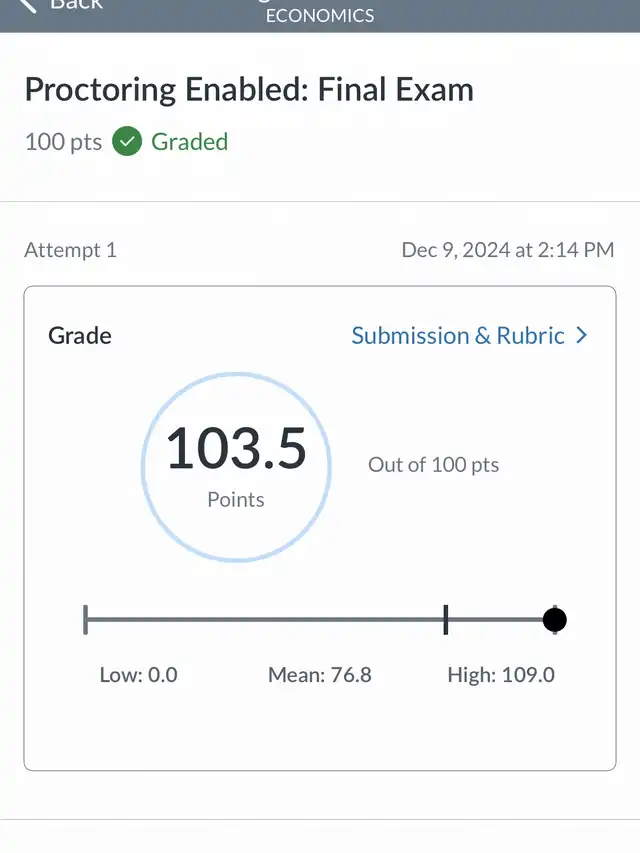Image resolution: width=640 pixels, height=853 pixels.
Task: Tap the High: 109.0 label
Action: click(x=501, y=675)
